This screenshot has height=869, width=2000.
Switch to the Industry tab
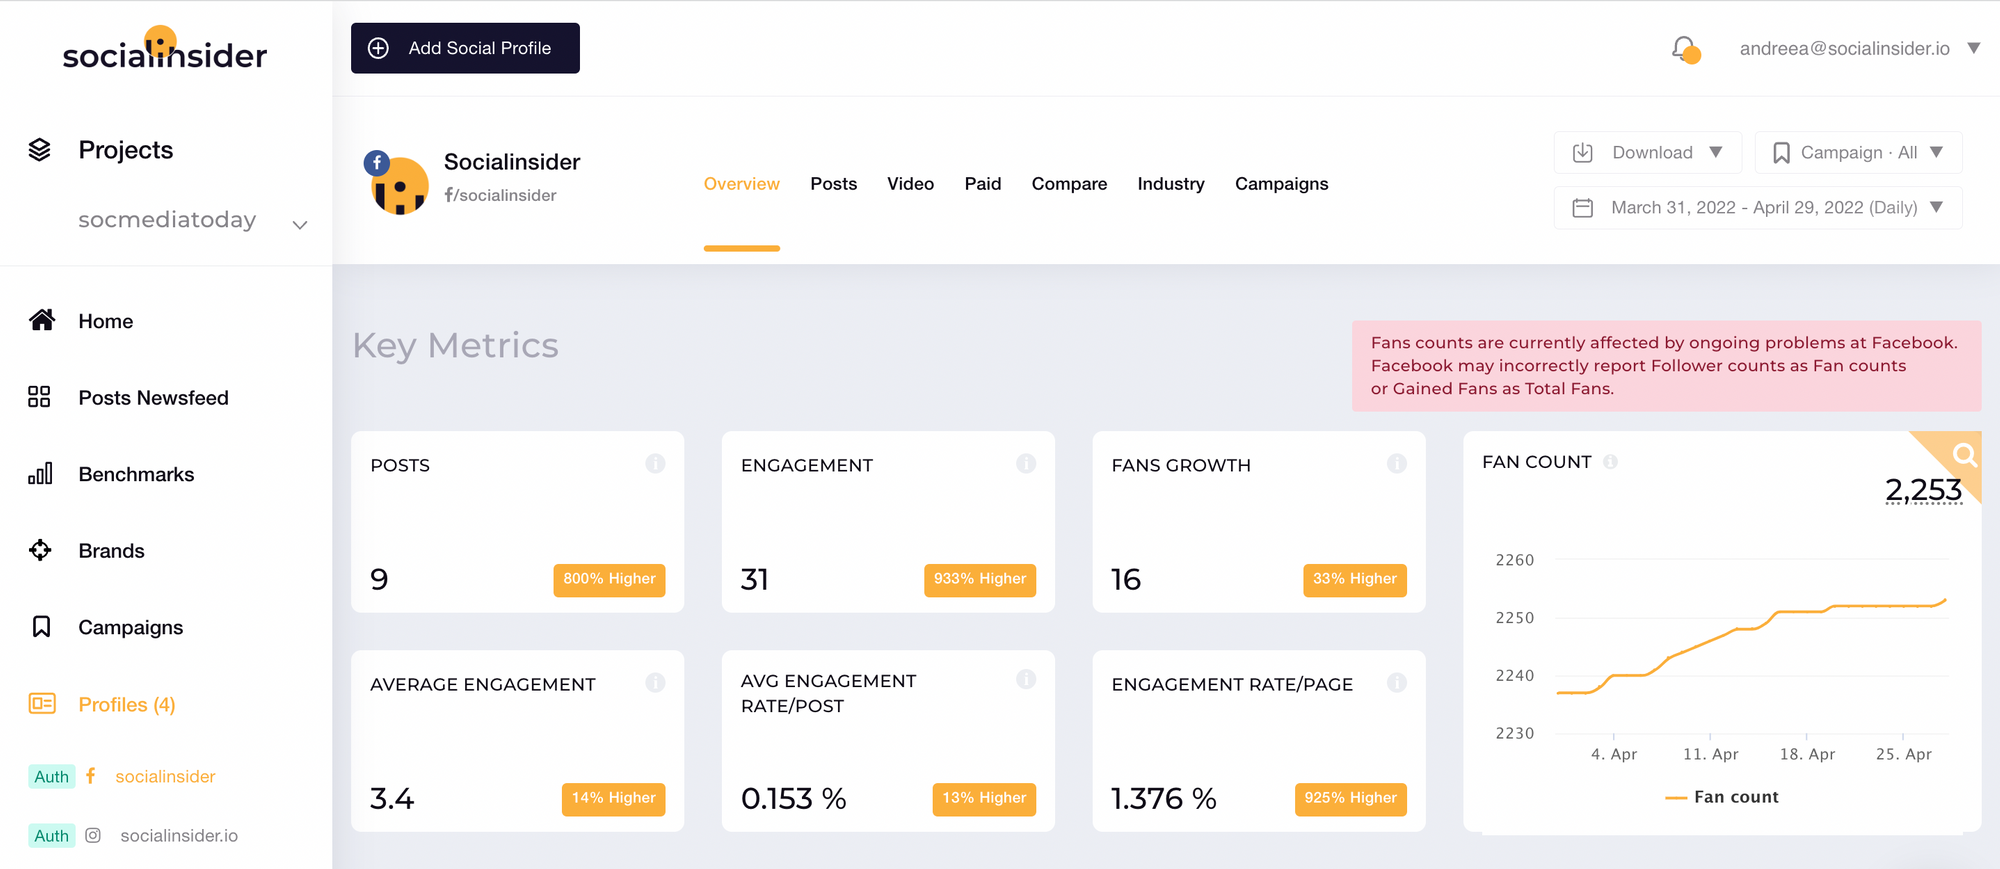[1171, 184]
